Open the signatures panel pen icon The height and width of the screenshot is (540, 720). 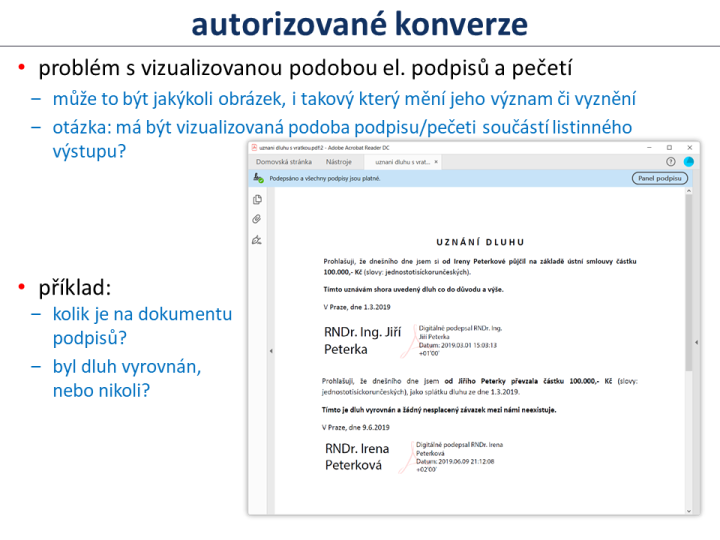pyautogui.click(x=257, y=240)
